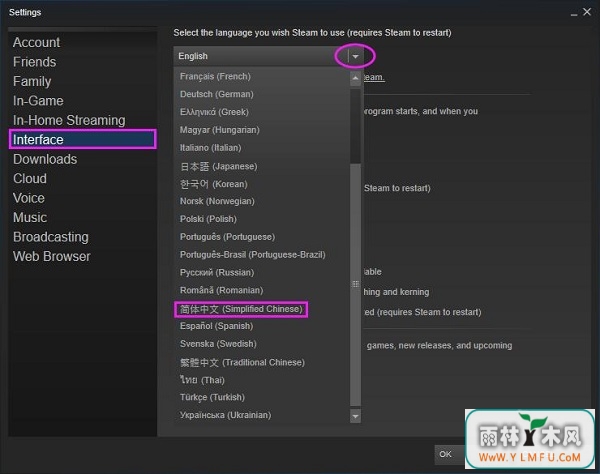Click the language list scrollbar thumb
Image resolution: width=600 pixels, height=474 pixels.
click(355, 284)
